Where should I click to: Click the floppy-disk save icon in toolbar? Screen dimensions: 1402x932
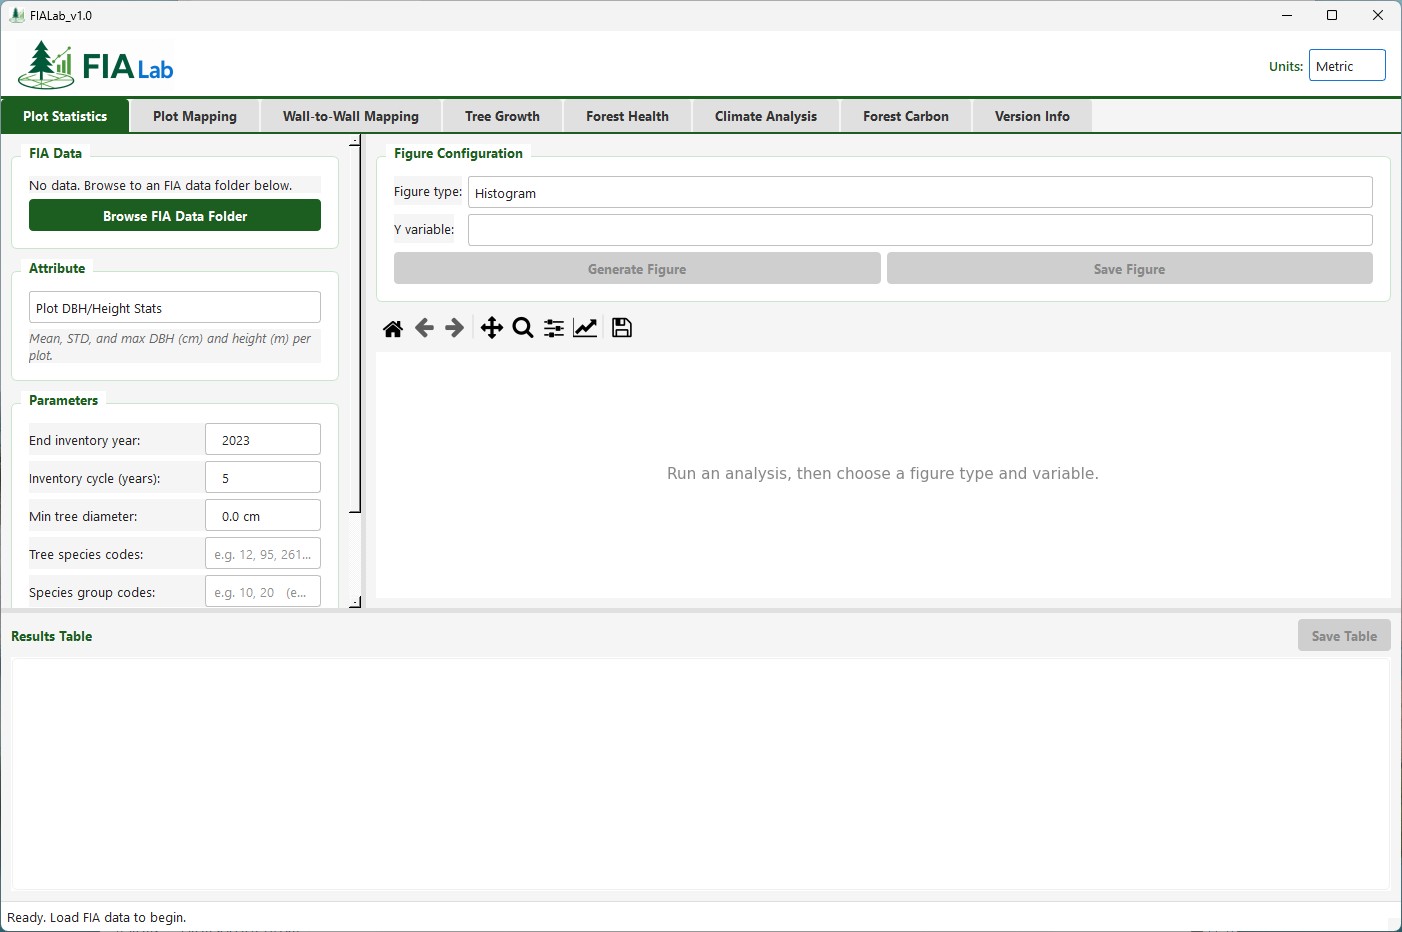point(622,328)
